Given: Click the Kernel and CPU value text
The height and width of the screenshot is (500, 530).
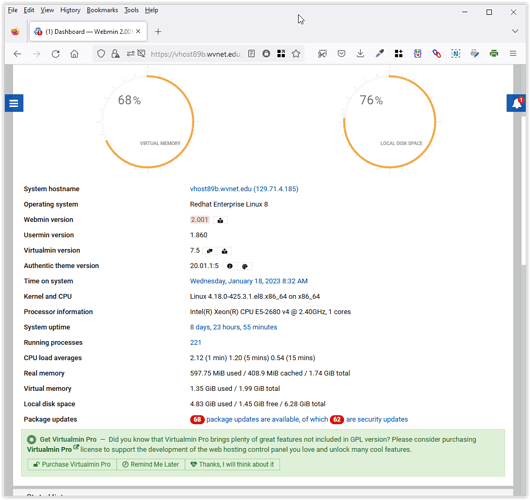Looking at the screenshot, I should click(255, 297).
